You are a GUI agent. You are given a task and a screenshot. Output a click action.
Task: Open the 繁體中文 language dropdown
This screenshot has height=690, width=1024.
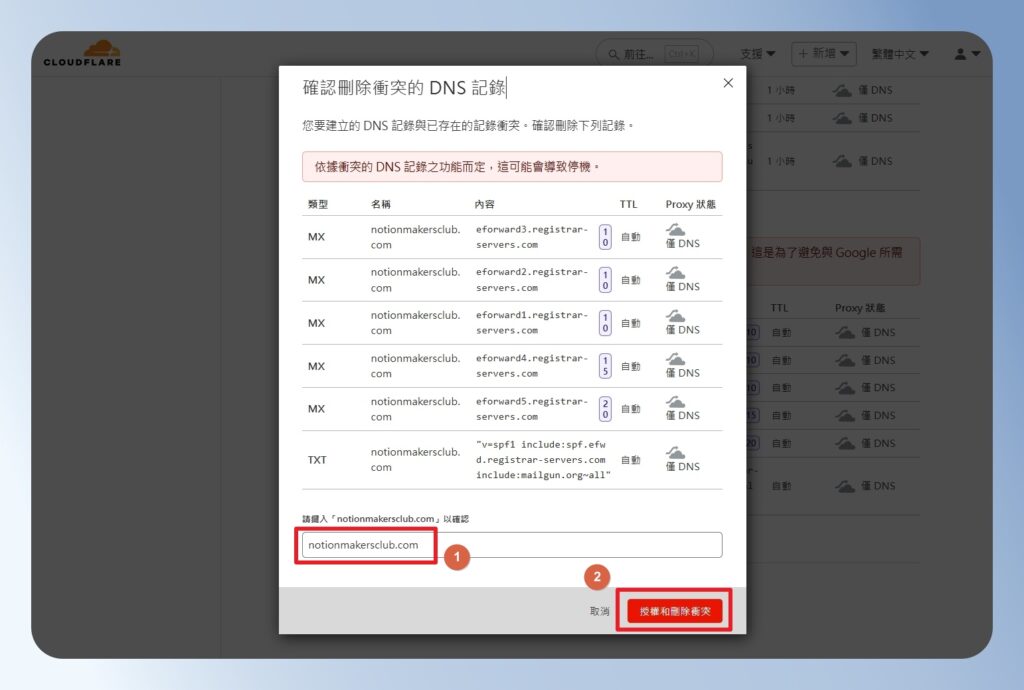tap(900, 54)
